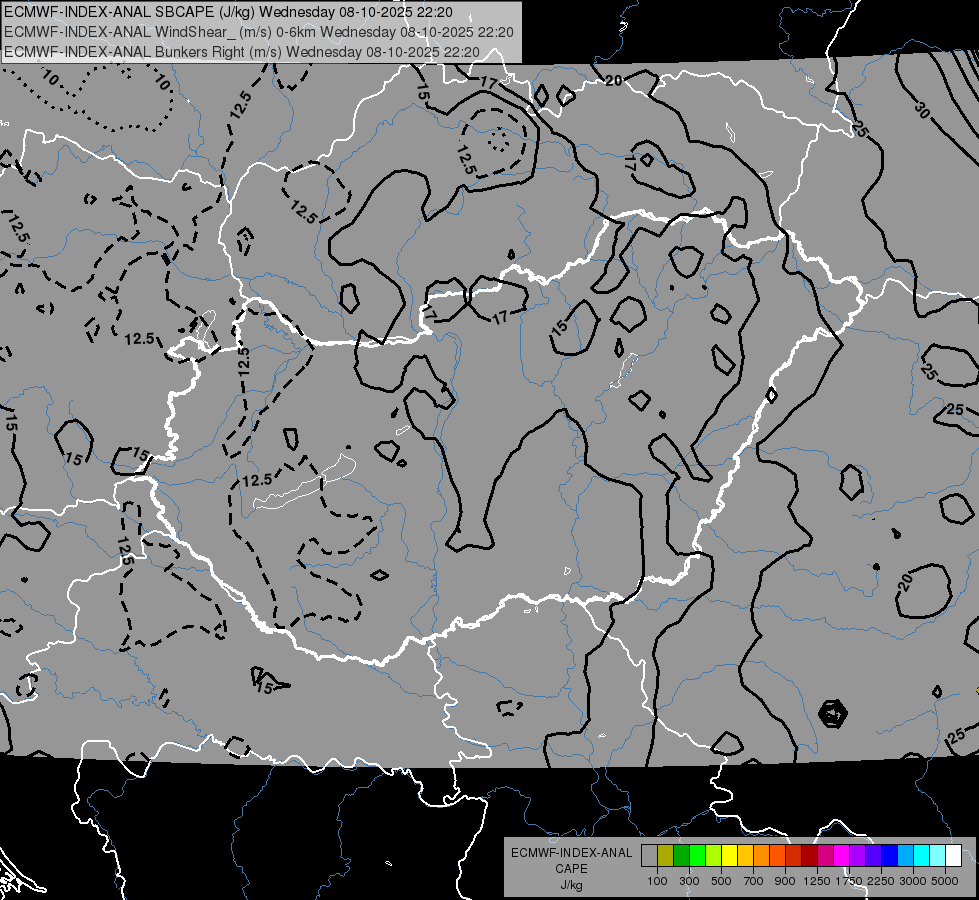Image resolution: width=979 pixels, height=900 pixels.
Task: Select the yellow-green lime legend swatch
Action: (x=714, y=855)
